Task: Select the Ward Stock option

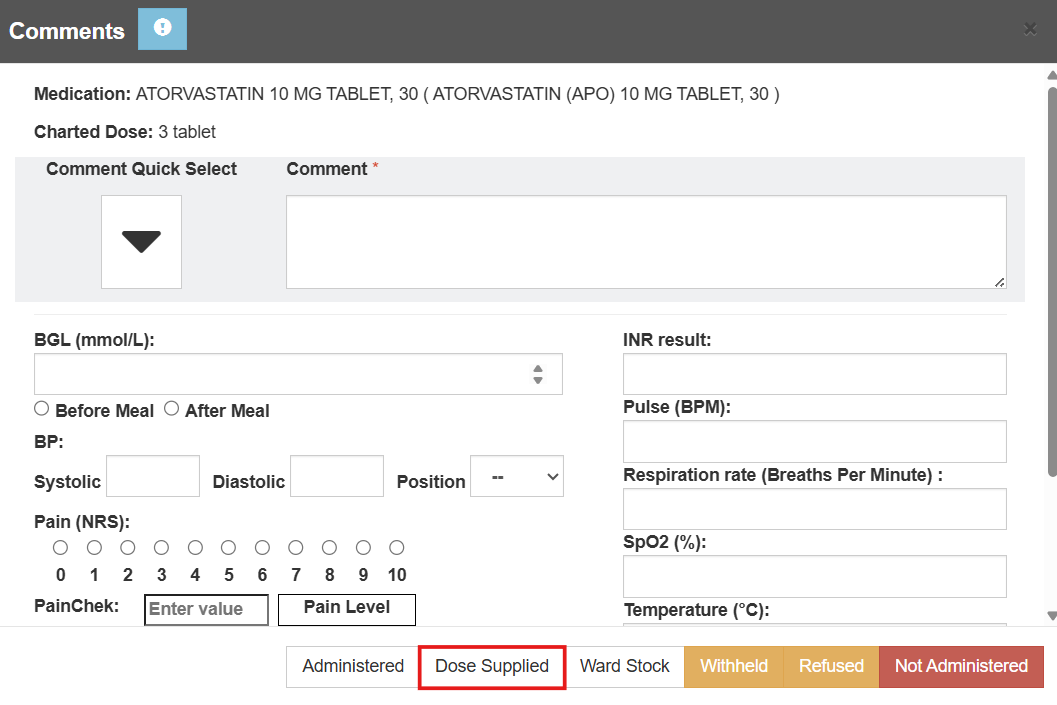Action: pos(625,666)
